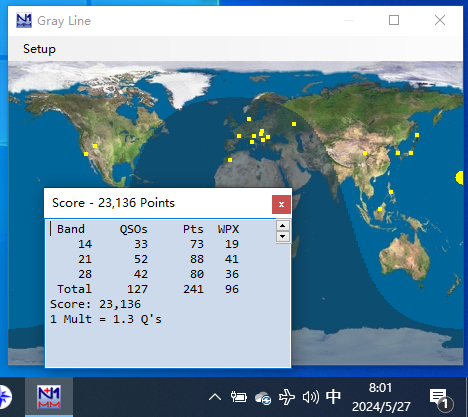
Task: Switch the Chinese input method indicator
Action: [x=333, y=397]
